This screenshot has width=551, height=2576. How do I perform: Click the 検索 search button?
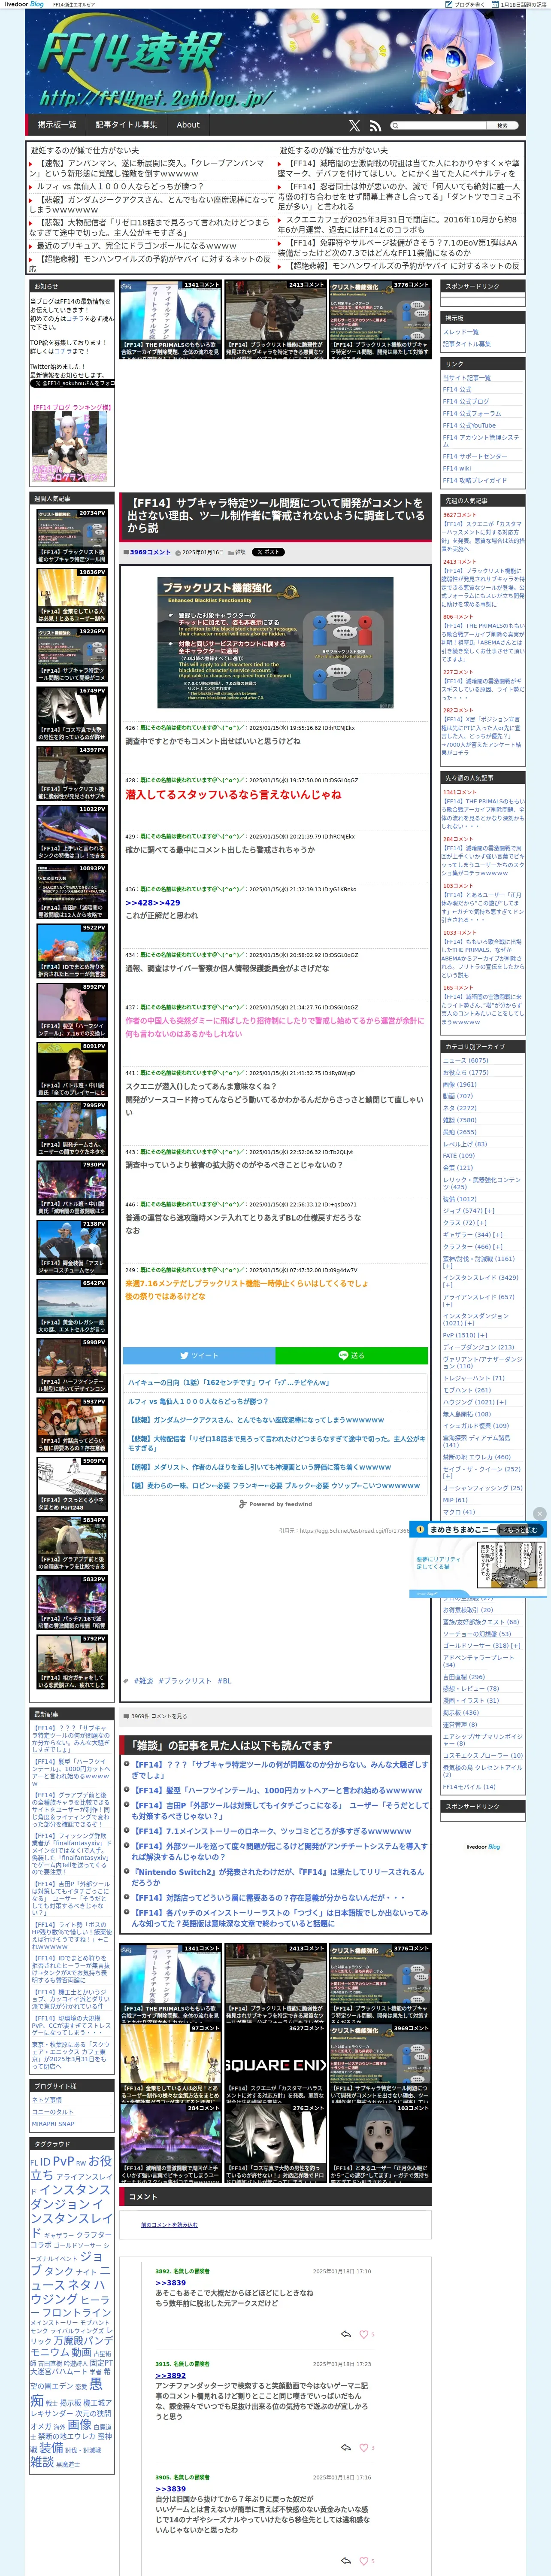point(503,126)
